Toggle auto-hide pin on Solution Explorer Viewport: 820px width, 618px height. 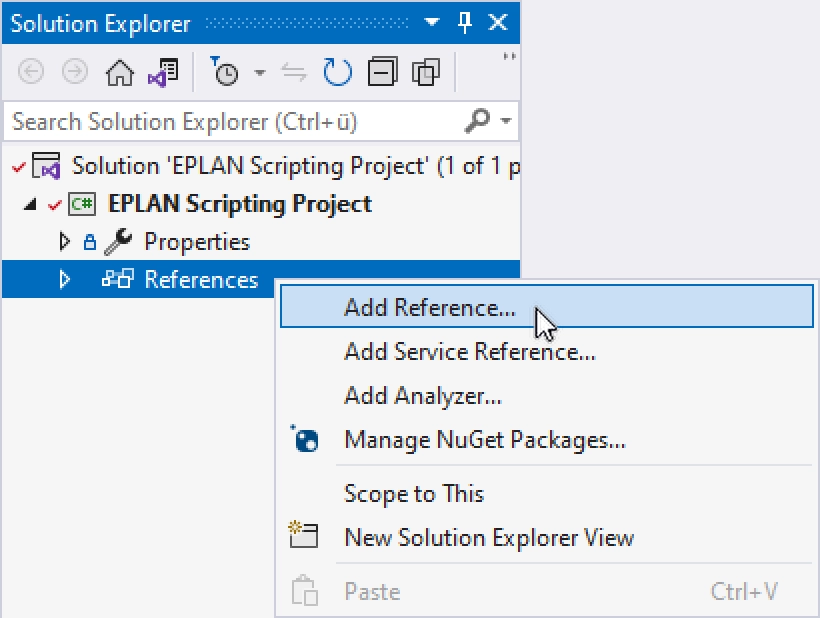[x=464, y=22]
